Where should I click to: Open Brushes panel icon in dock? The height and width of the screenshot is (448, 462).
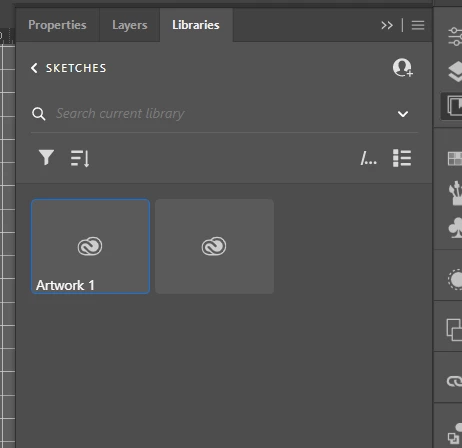point(456,193)
